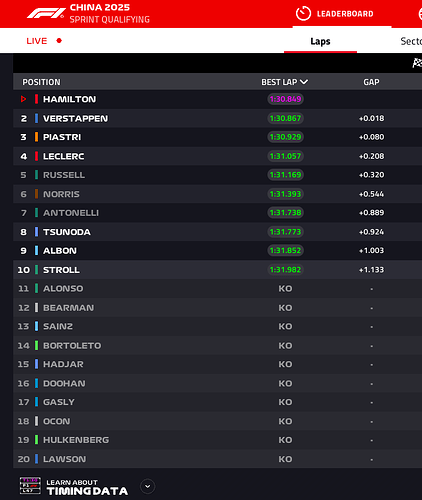Expand the Learn About Timing Data section
This screenshot has width=422, height=500.
coord(148,486)
